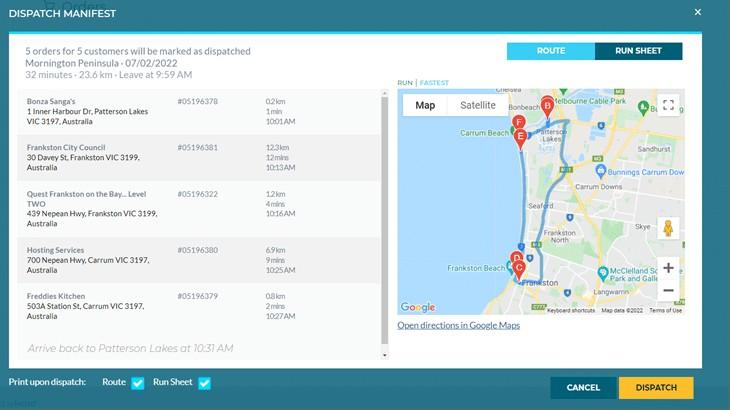The image size is (730, 410).
Task: Switch to the RUN SHEET tab
Action: (x=638, y=51)
